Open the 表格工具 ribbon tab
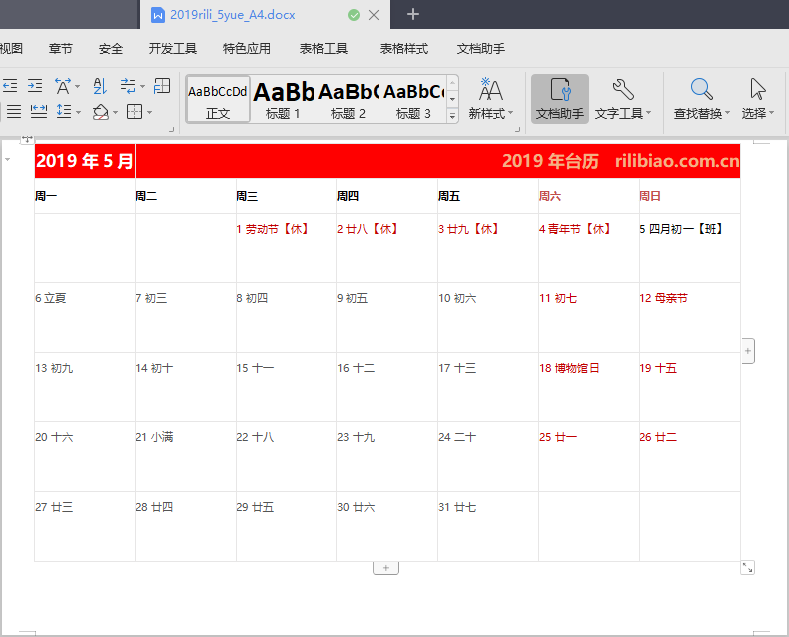Viewport: 789px width, 637px height. (x=324, y=49)
